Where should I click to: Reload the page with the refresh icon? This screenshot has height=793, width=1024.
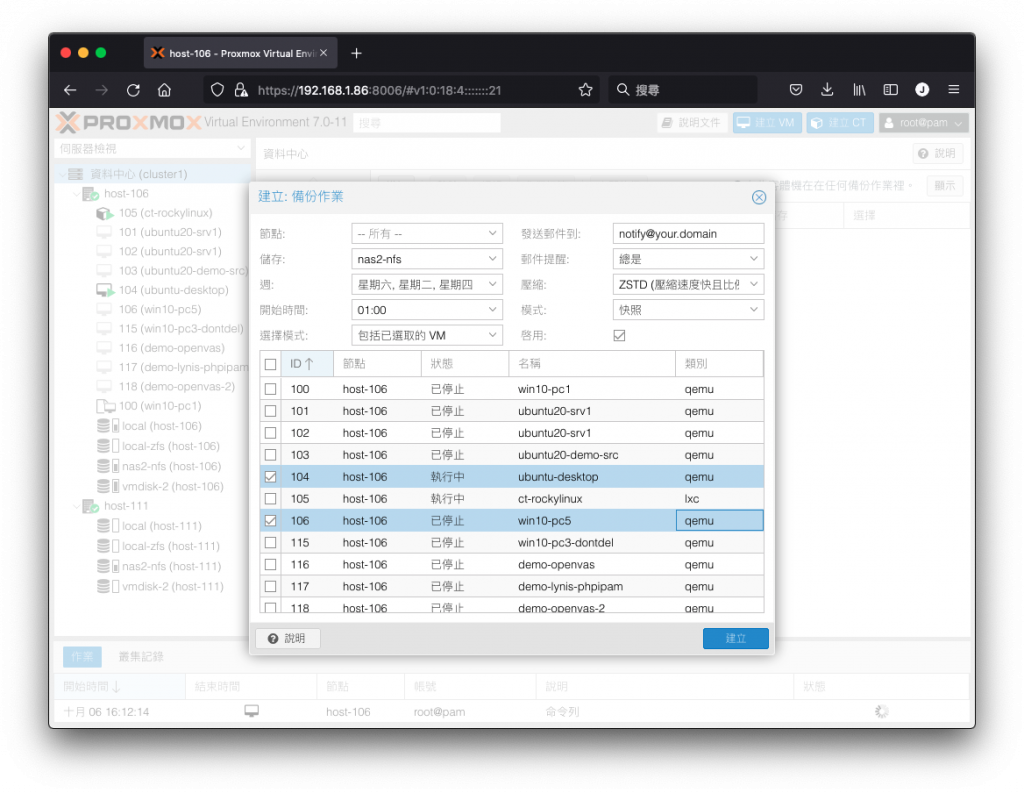(x=133, y=90)
